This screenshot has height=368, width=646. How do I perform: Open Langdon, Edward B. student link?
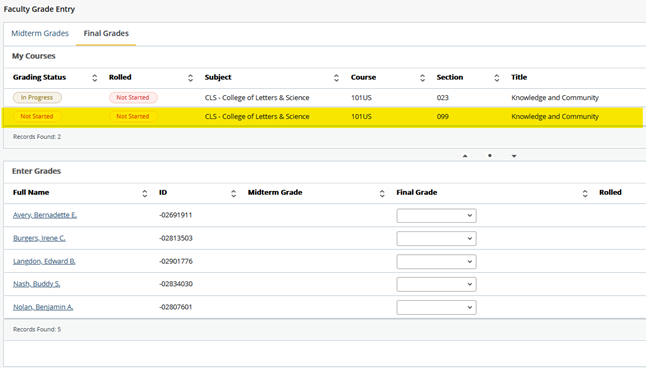coord(44,261)
